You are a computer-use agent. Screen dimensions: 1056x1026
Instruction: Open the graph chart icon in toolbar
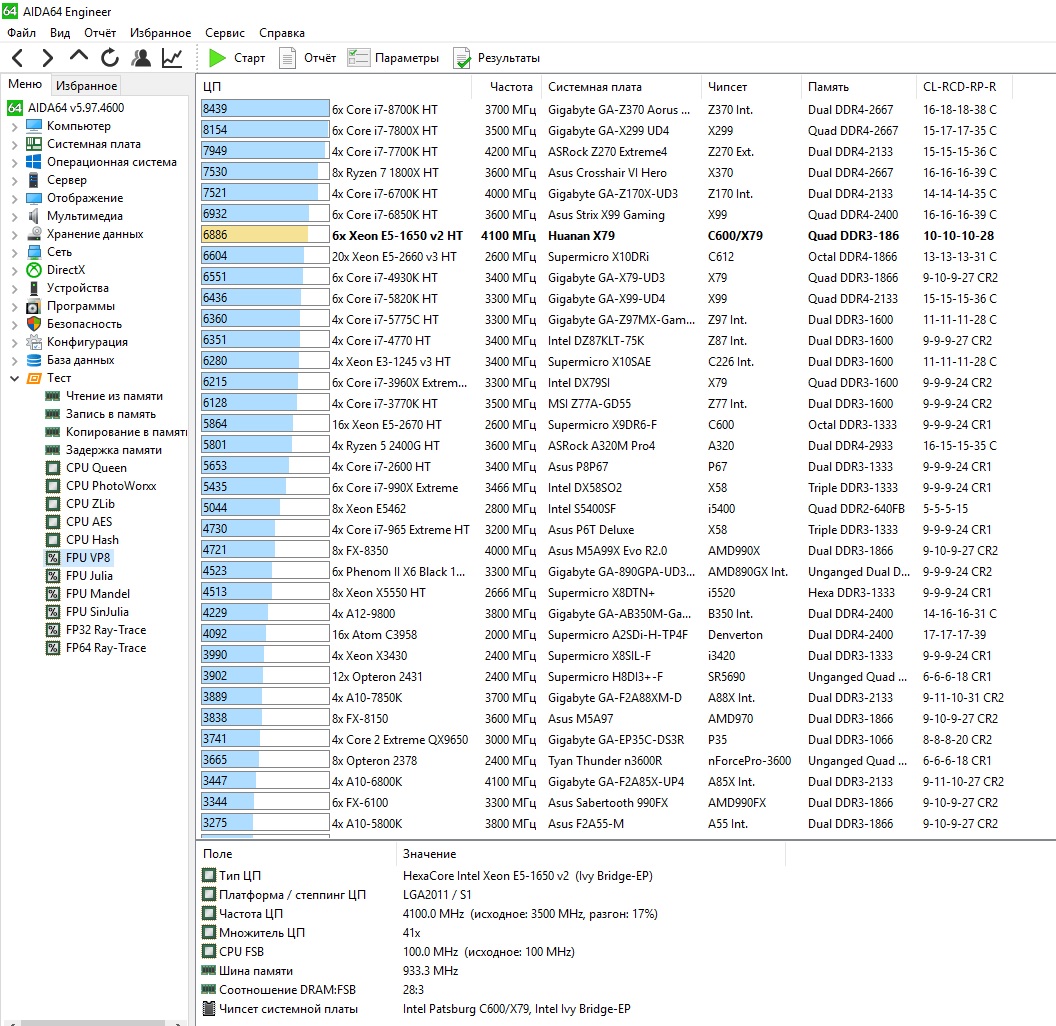tap(172, 58)
